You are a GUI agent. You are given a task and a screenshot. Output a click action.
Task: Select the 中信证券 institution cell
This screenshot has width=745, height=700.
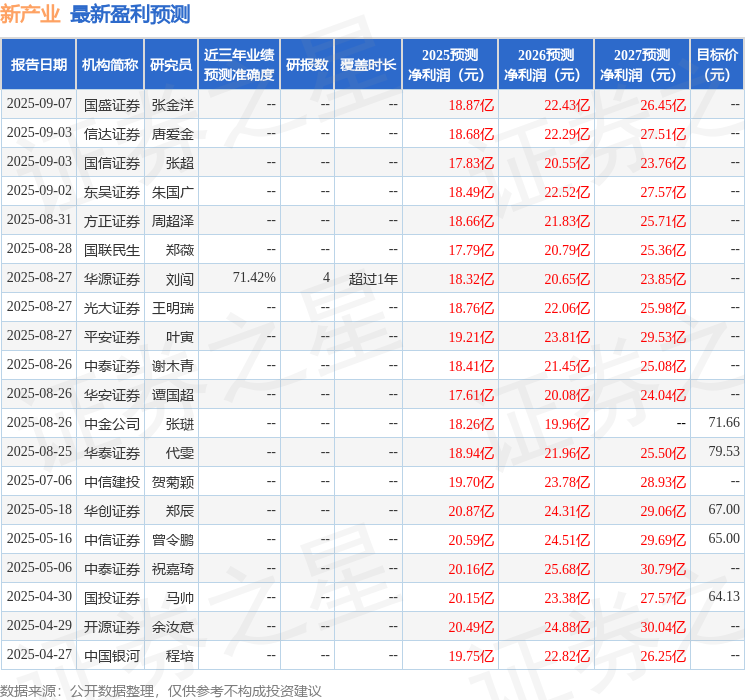(112, 540)
